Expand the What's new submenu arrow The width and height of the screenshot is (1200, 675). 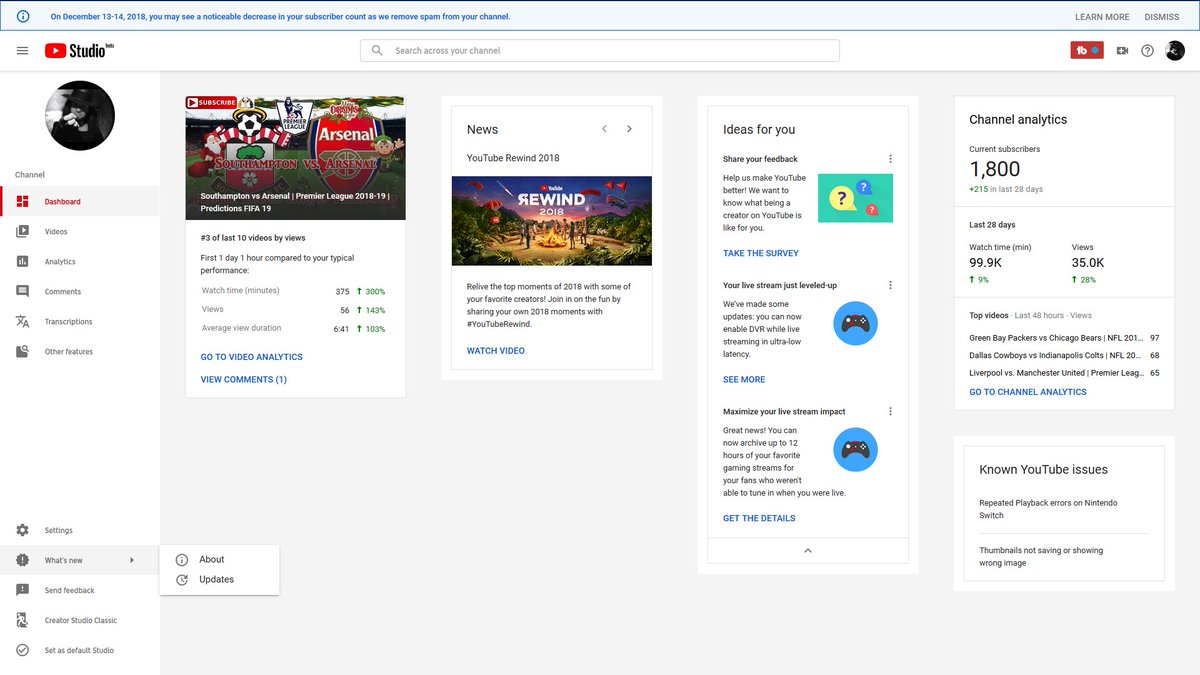pos(132,560)
